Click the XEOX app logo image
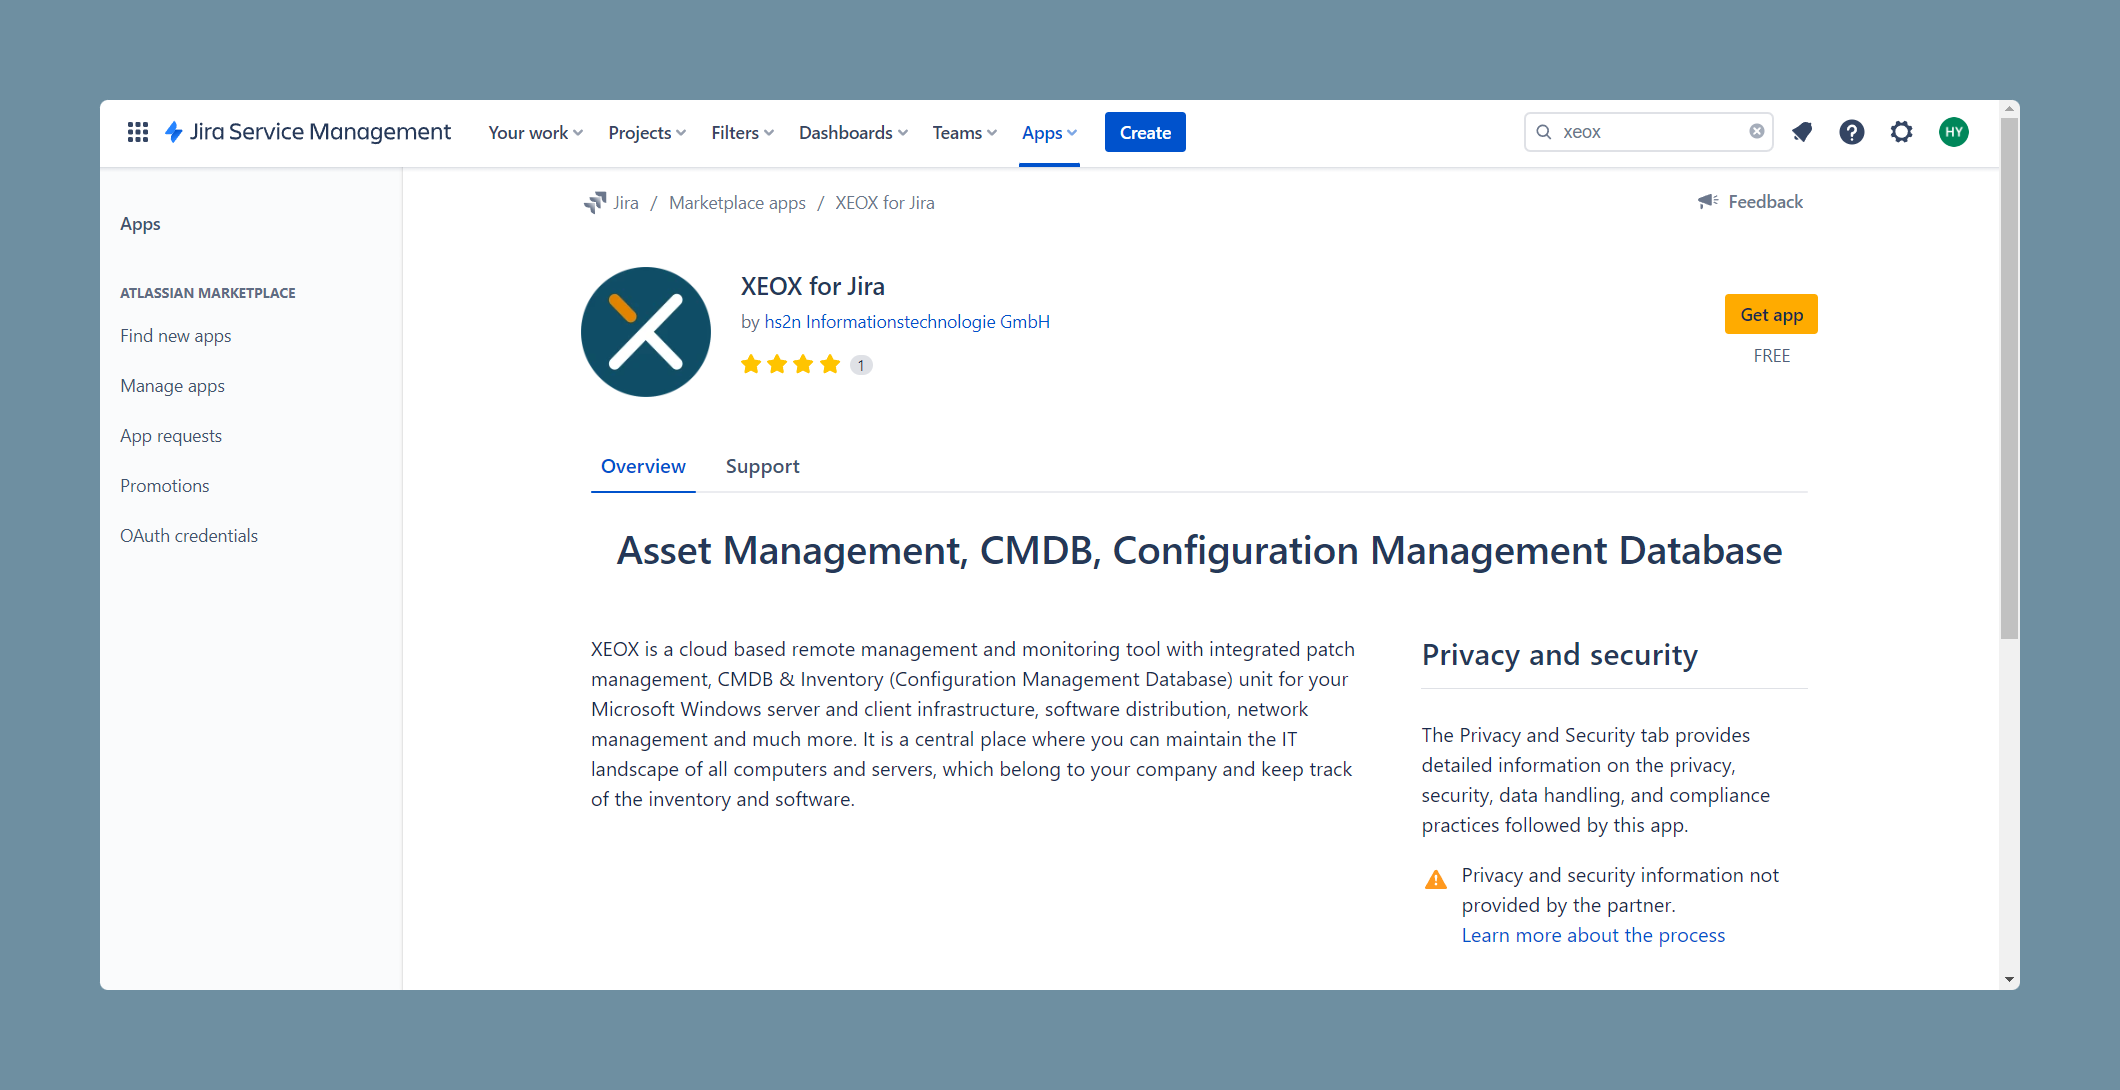The image size is (2120, 1090). (646, 332)
